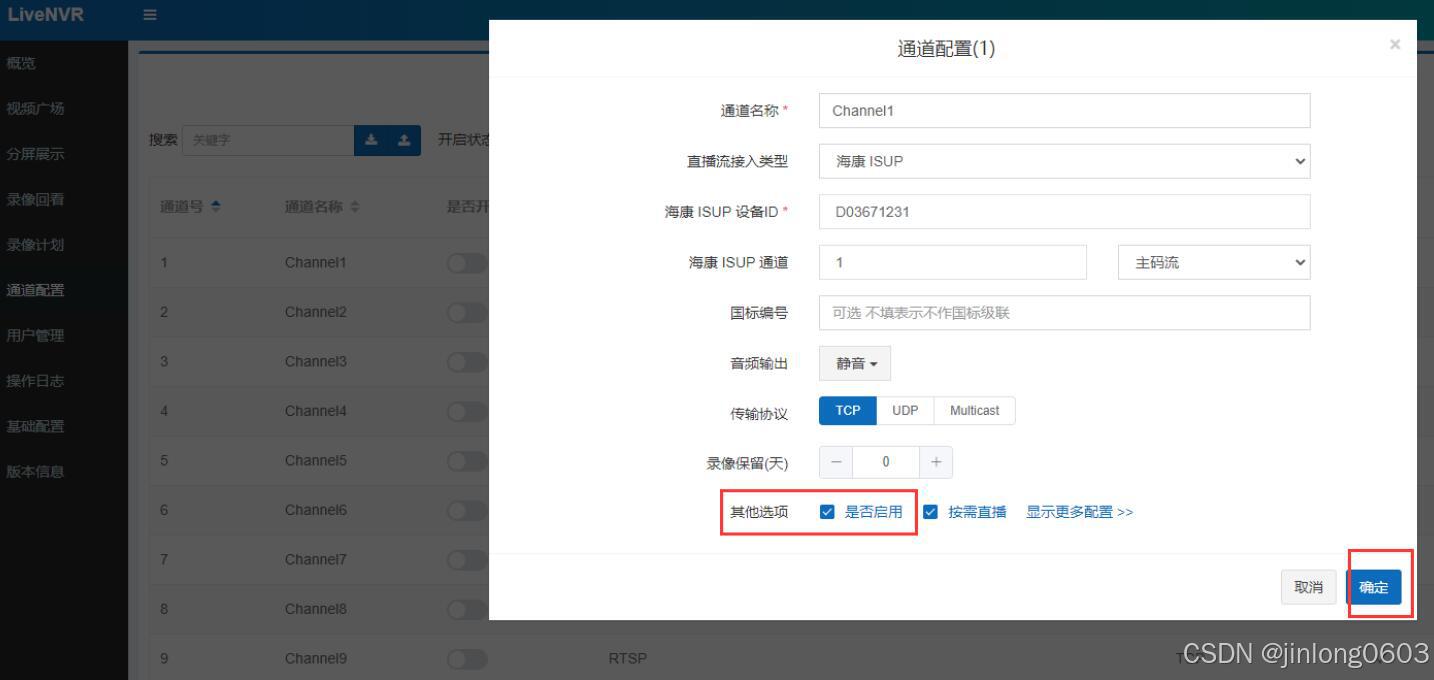Increase 录像保留 days with plus button
Viewport: 1434px width, 680px height.
936,462
